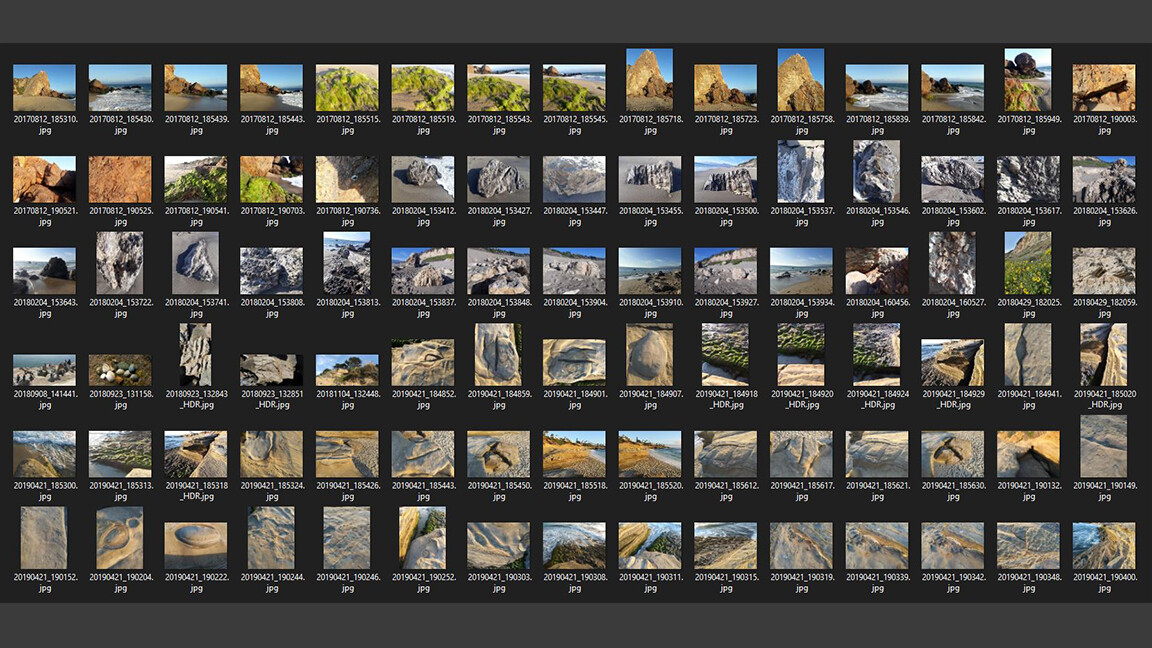
Task: Click thumbnail 20190421_184918_HDR.jpg
Action: [725, 354]
